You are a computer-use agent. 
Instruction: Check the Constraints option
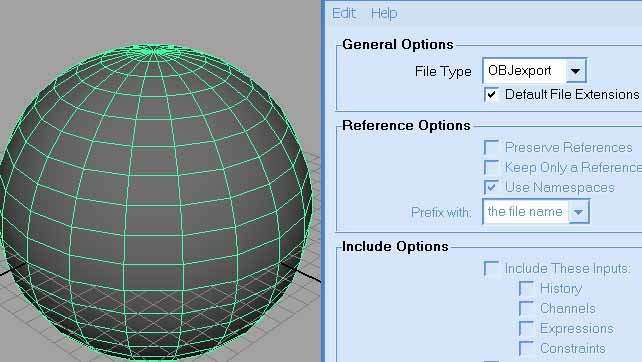pyautogui.click(x=526, y=348)
